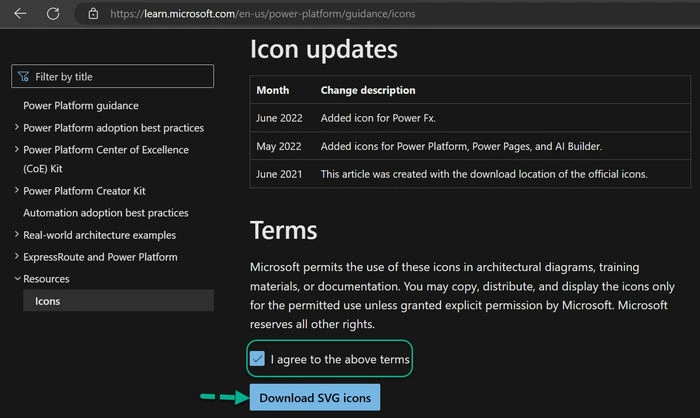Click the 'I agree to the above terms' label
The image size is (700, 418).
(x=340, y=359)
